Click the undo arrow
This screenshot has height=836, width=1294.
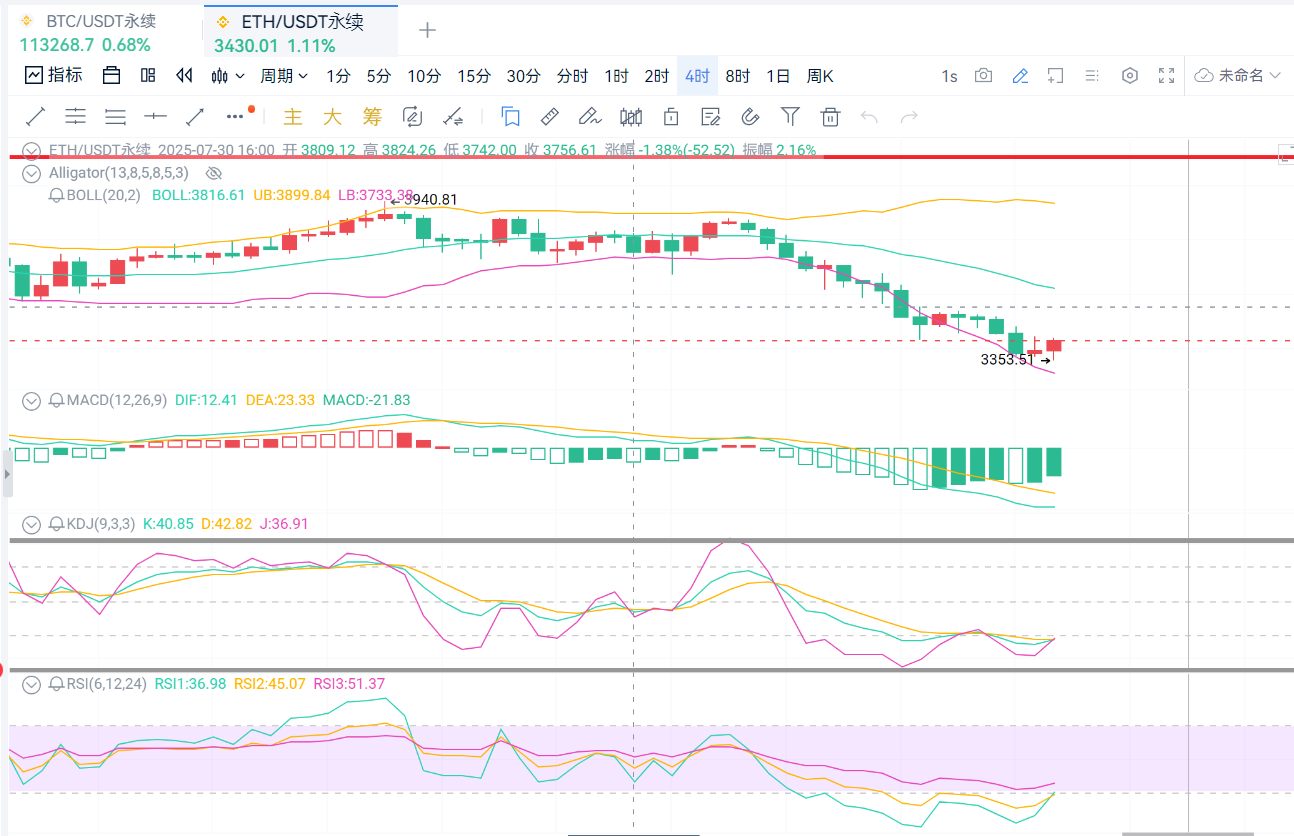pos(869,117)
